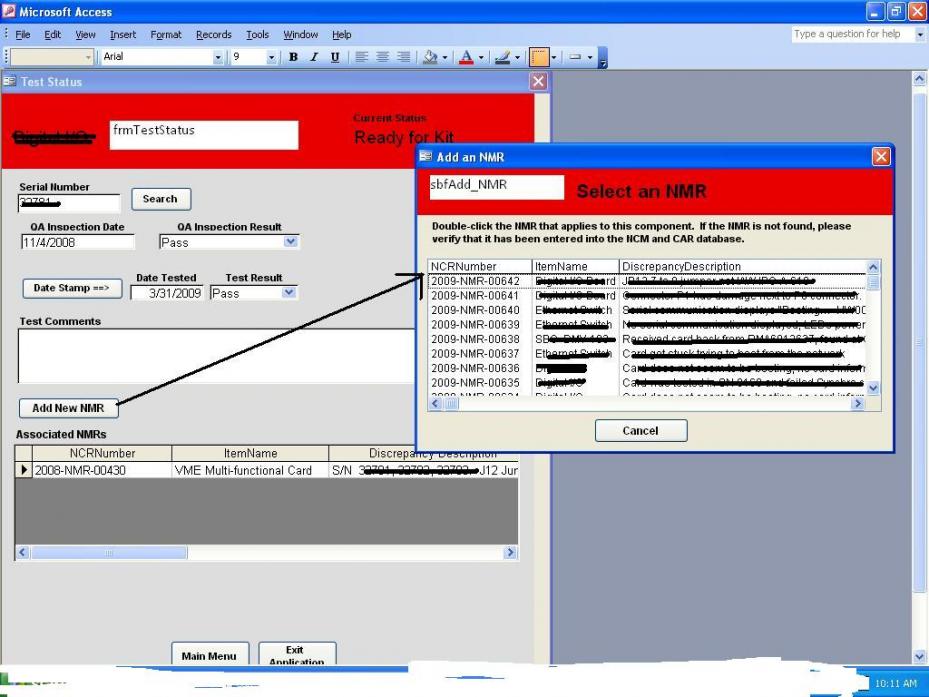Click the Exit Application button
Image resolution: width=929 pixels, height=697 pixels.
[297, 654]
